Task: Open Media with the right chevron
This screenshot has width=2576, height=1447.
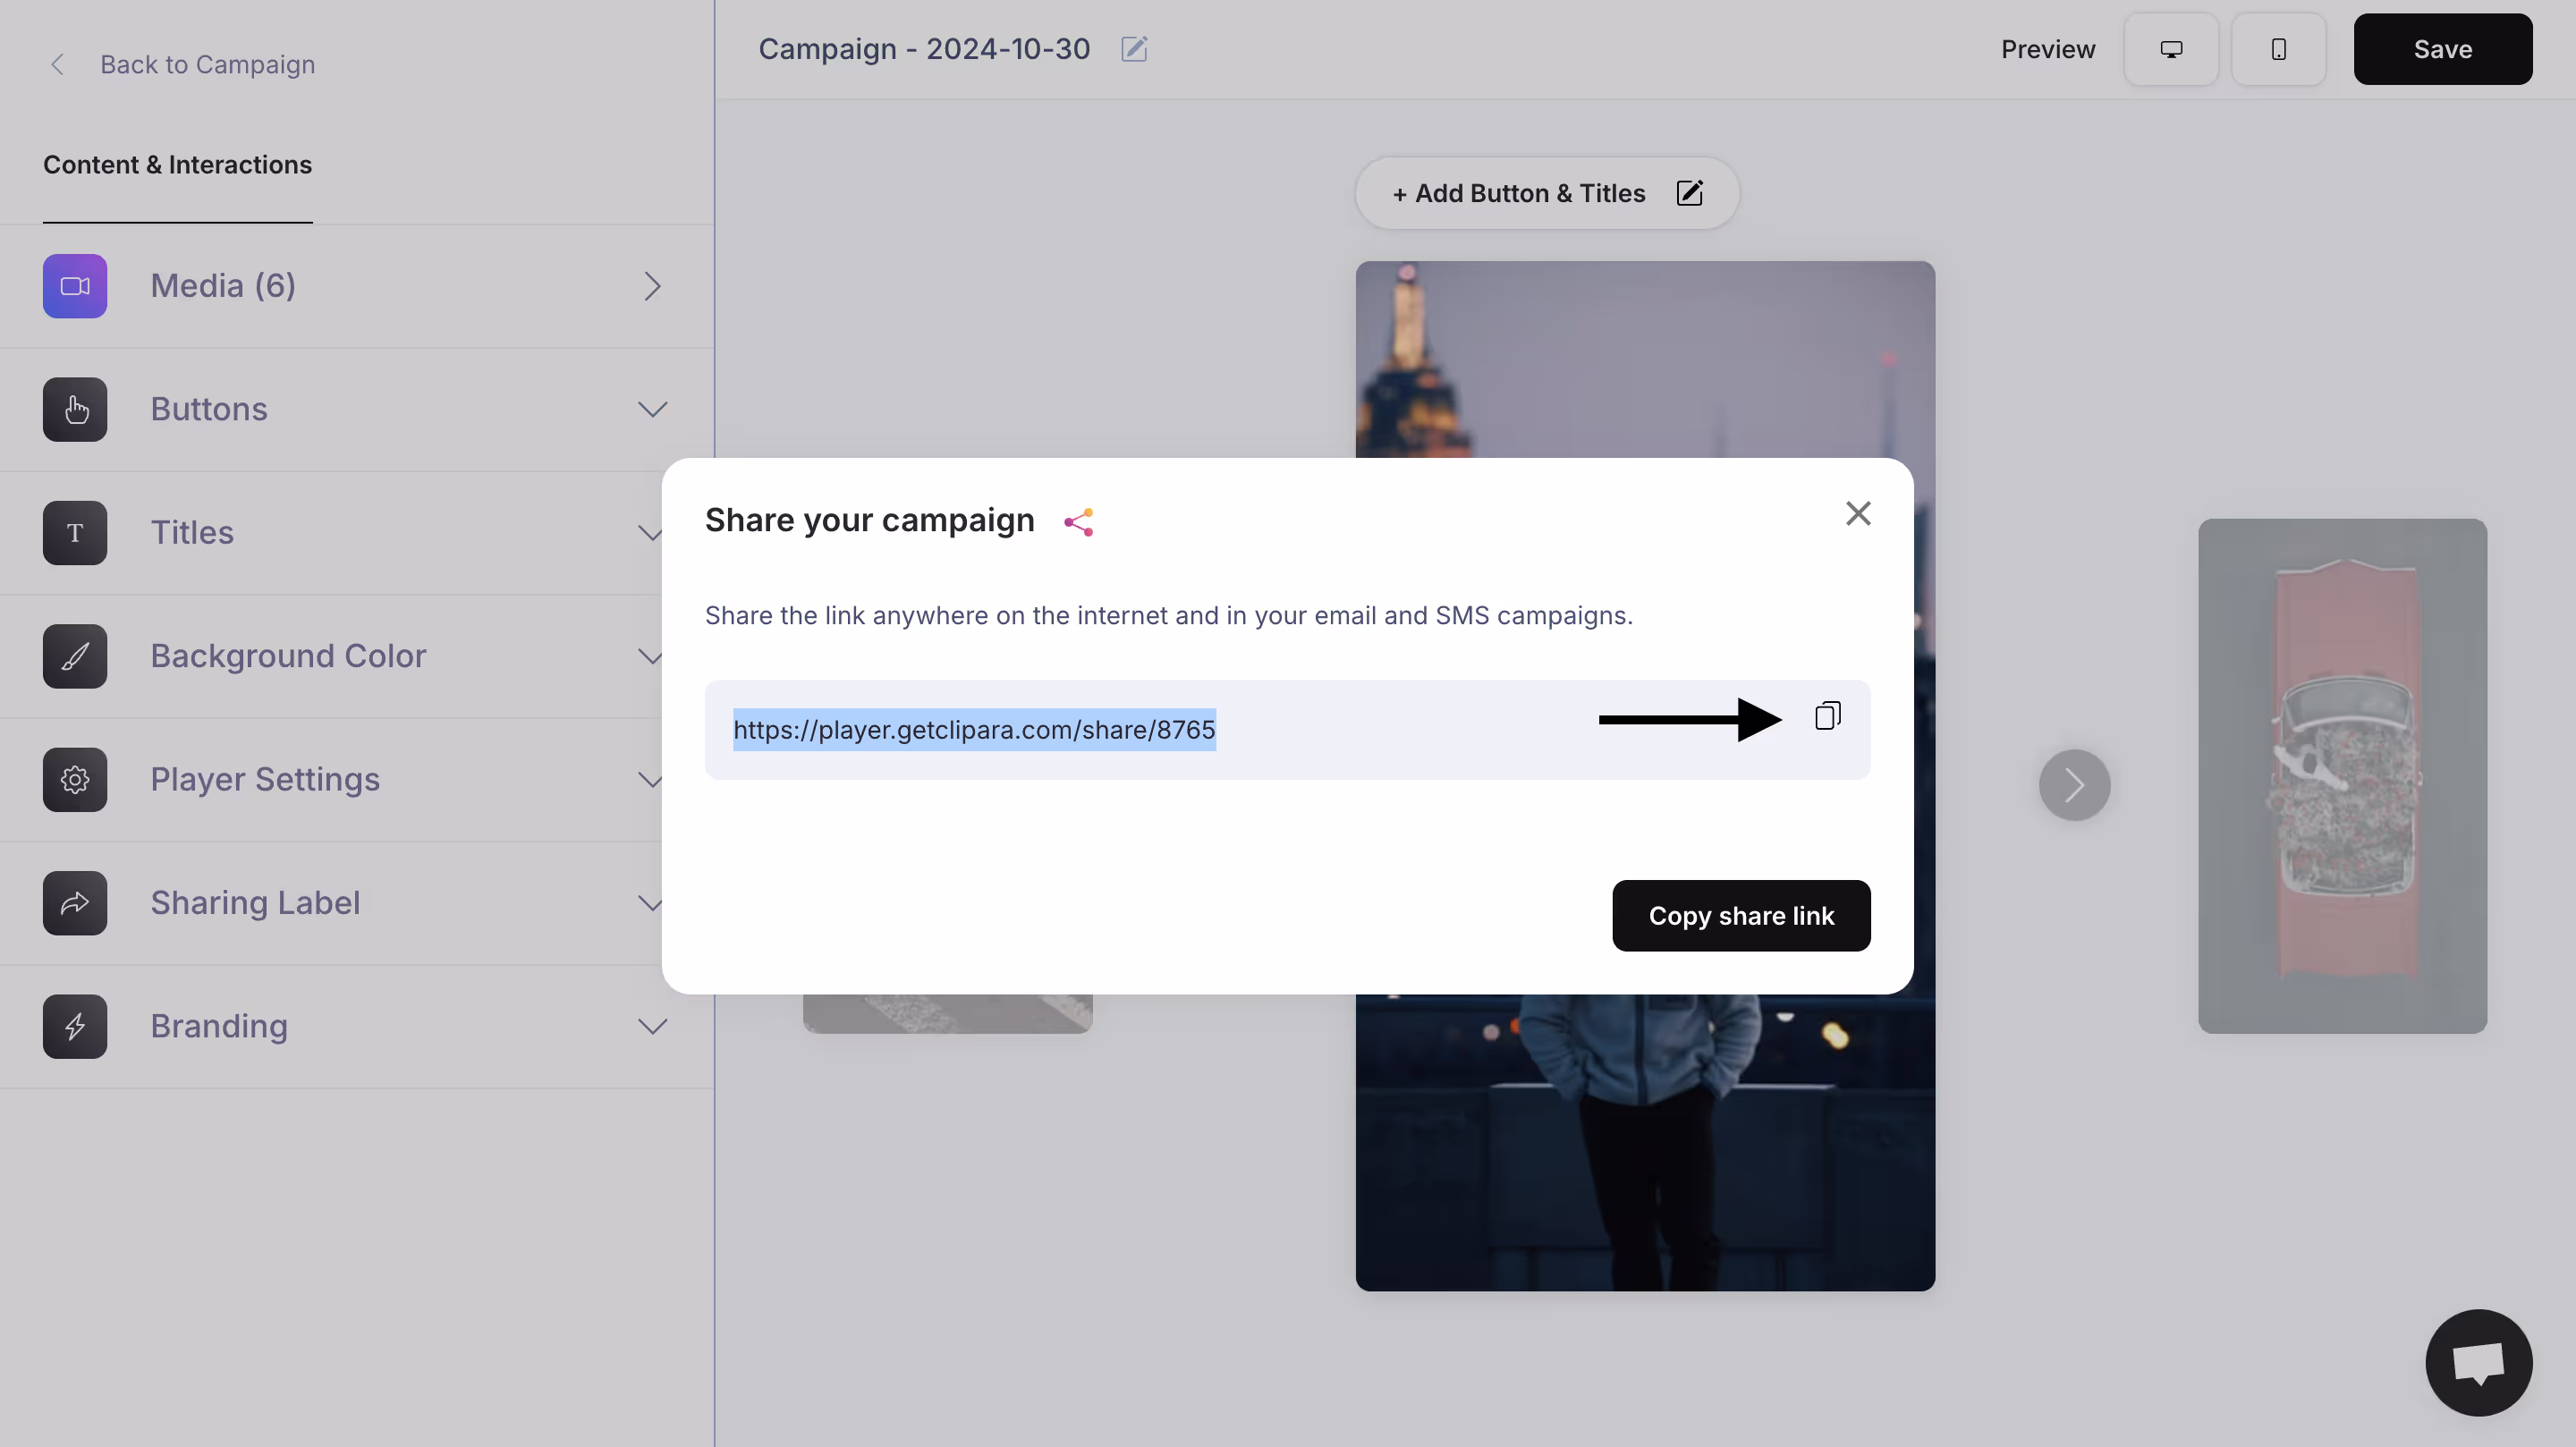Action: pyautogui.click(x=652, y=286)
